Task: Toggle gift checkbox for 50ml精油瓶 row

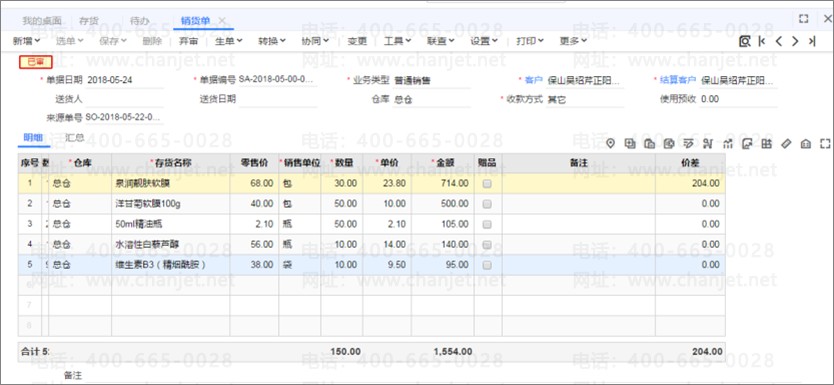Action: click(487, 224)
